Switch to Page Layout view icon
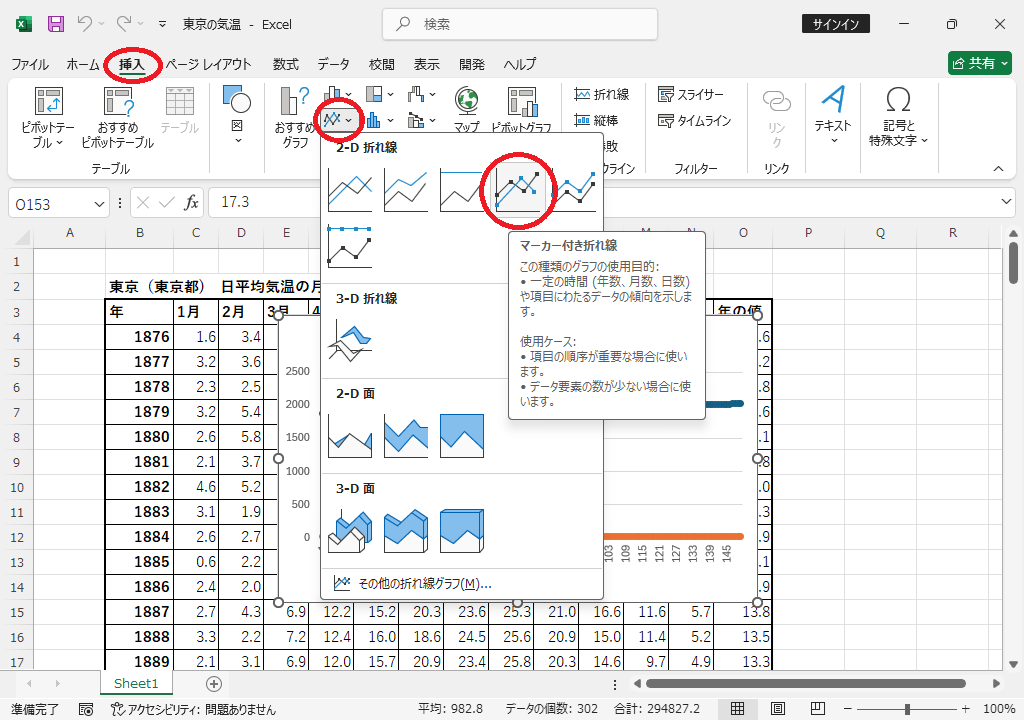 [x=778, y=709]
